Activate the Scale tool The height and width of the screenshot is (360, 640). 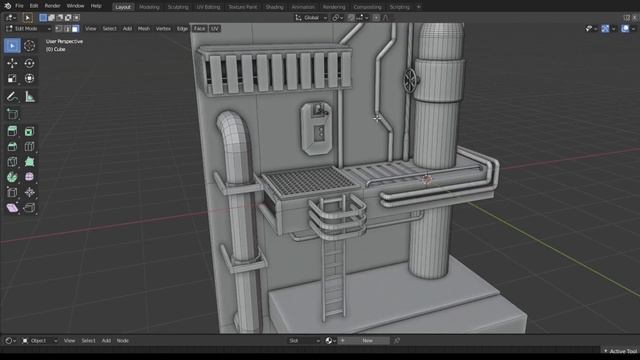(12, 78)
